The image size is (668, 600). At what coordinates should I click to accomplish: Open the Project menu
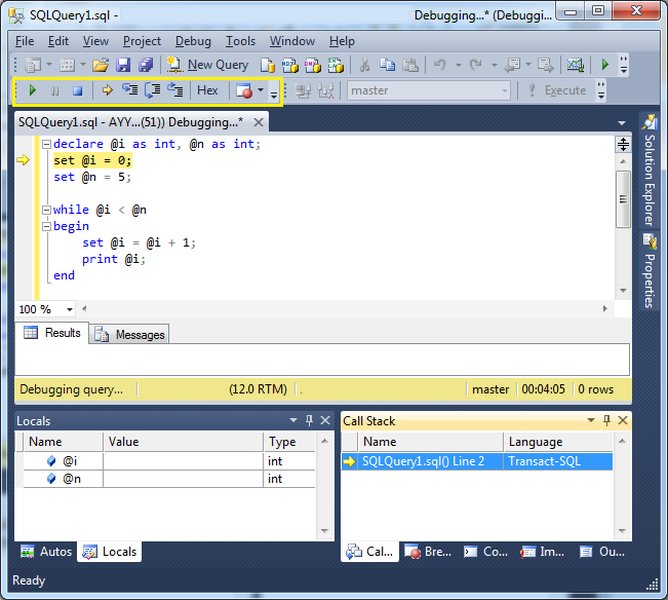(142, 41)
